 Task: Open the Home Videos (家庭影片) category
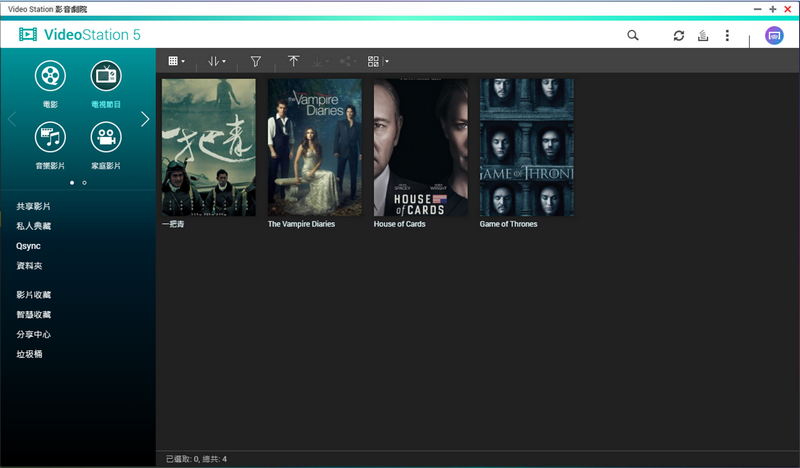[x=106, y=137]
